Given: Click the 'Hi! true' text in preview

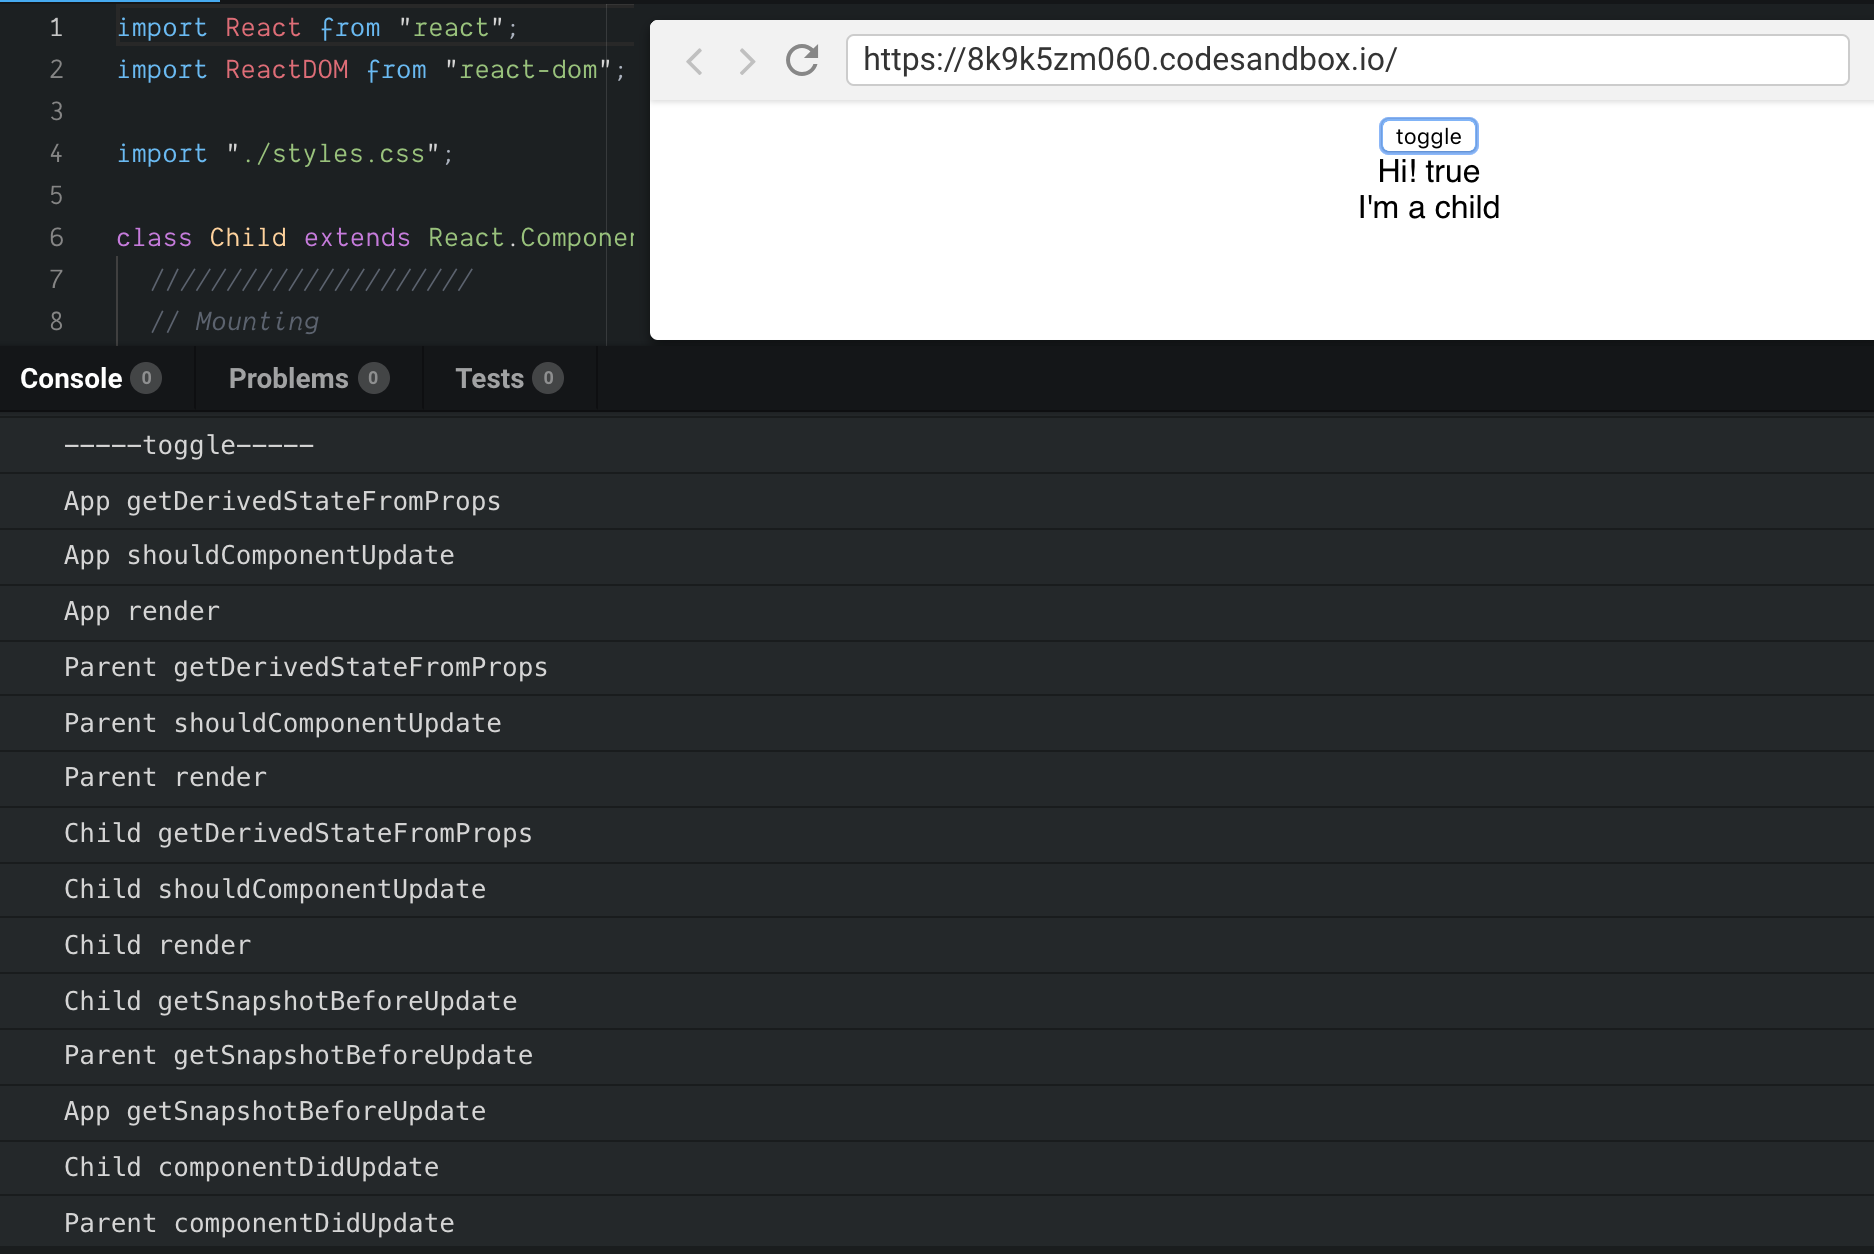Looking at the screenshot, I should (x=1429, y=171).
